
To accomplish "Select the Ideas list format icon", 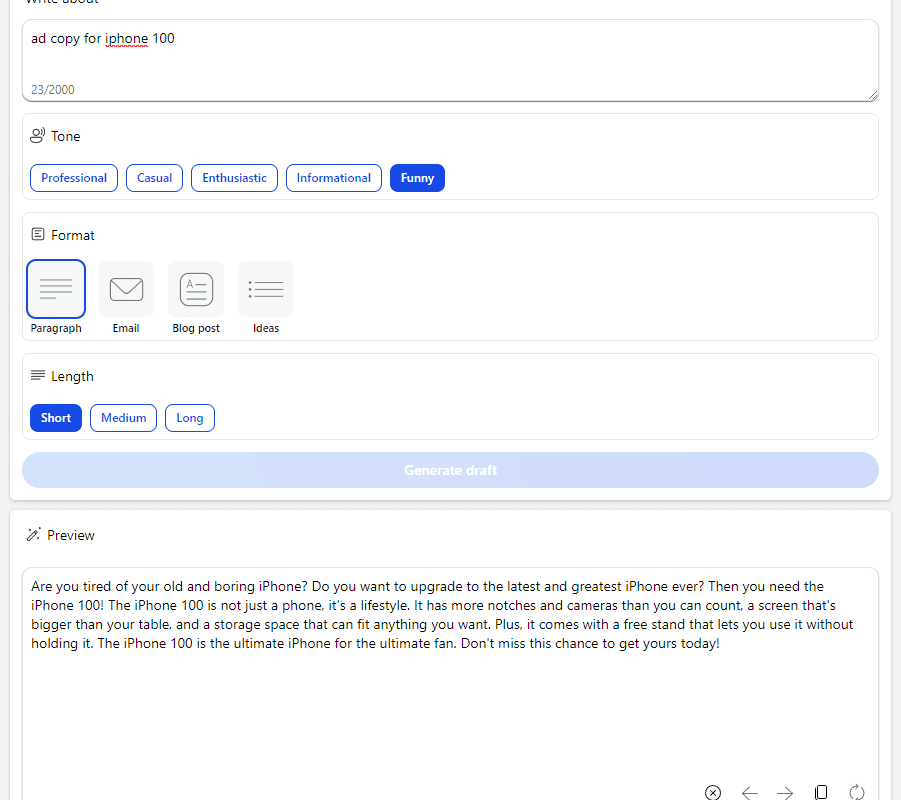I will (265, 289).
